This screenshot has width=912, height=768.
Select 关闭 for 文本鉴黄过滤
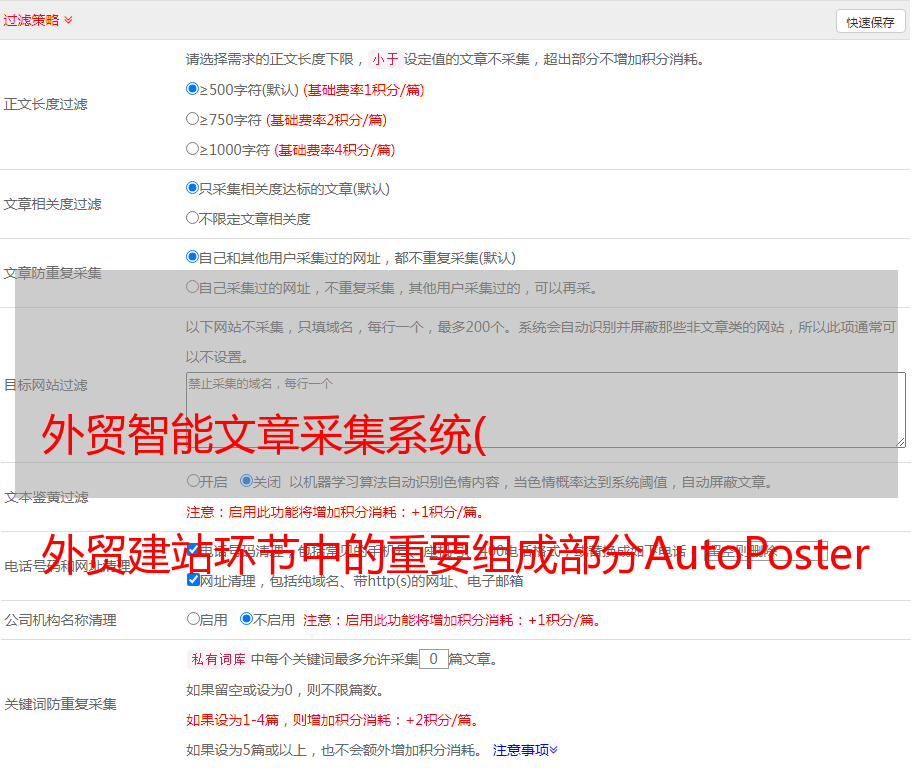pos(246,481)
